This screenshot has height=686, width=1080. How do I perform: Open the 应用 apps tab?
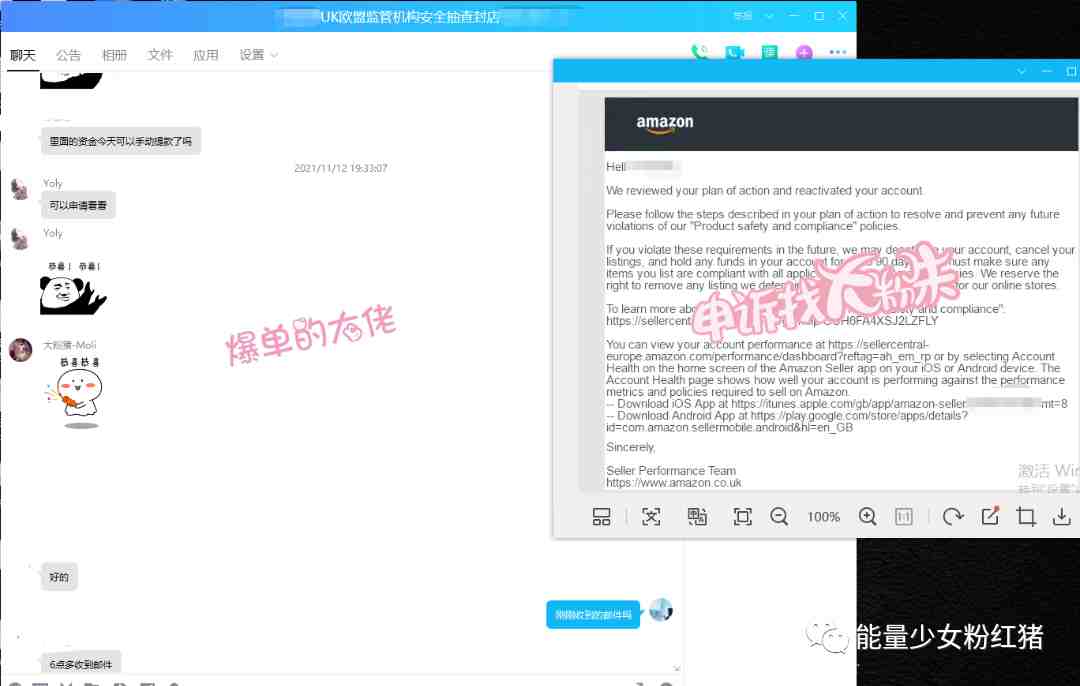pos(205,55)
